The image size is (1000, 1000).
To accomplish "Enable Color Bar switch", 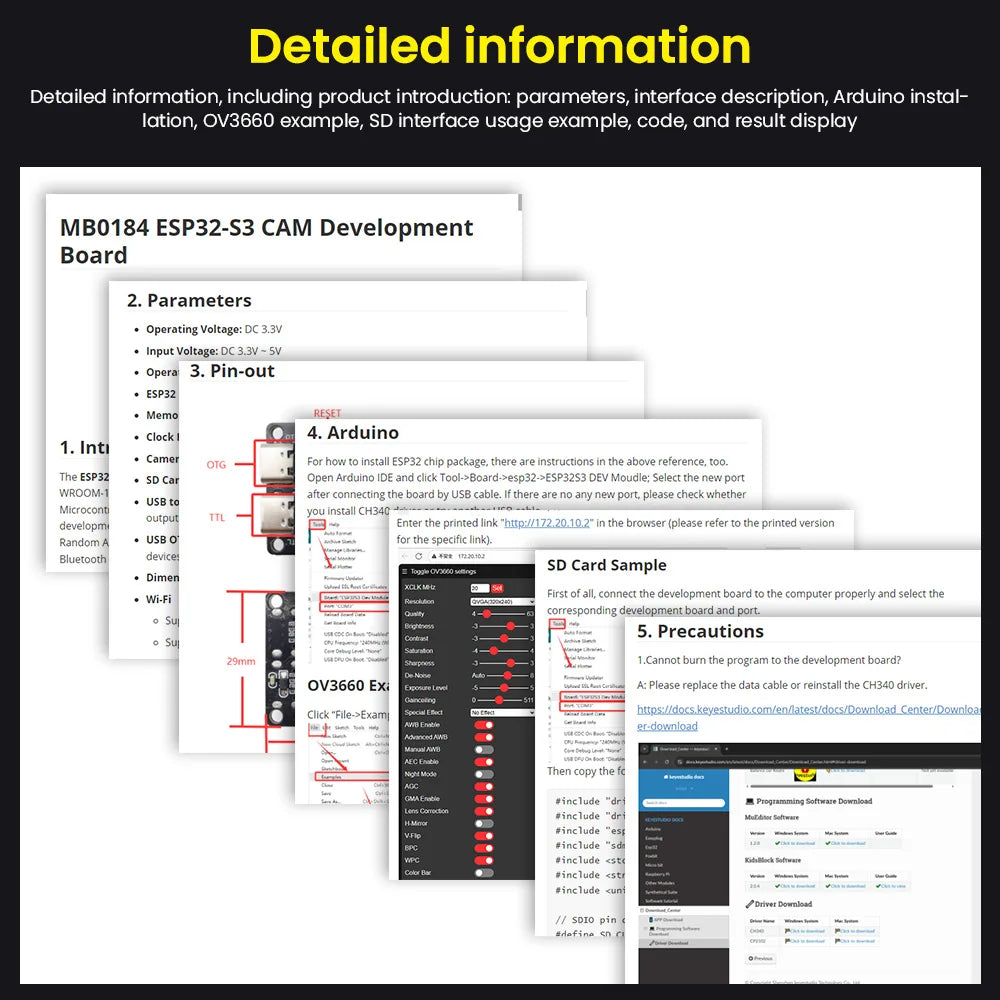I will pos(484,872).
